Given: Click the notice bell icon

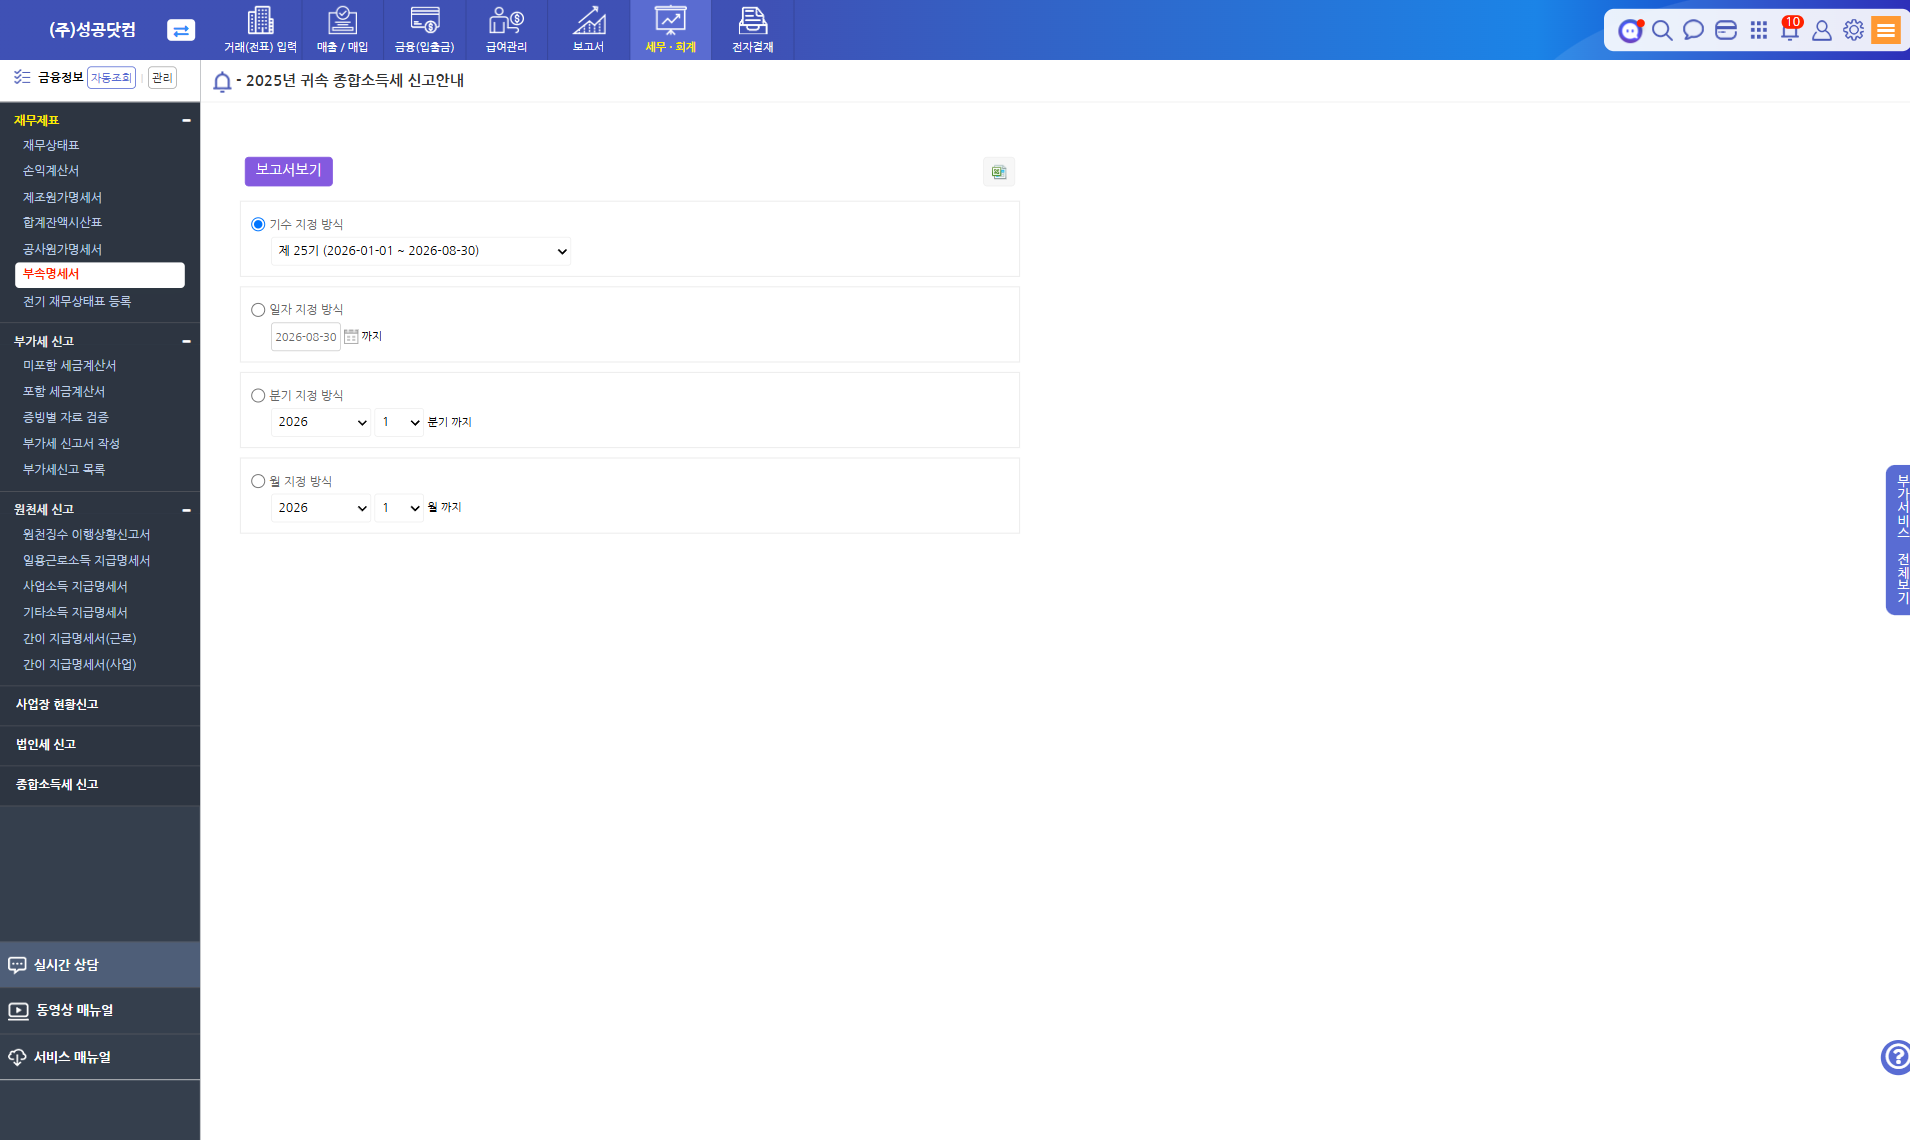Looking at the screenshot, I should [222, 82].
